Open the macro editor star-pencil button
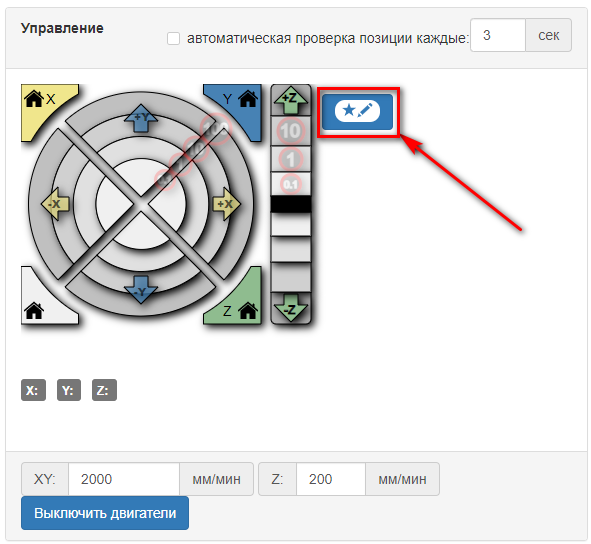Screen dimensions: 591x544 pyautogui.click(x=357, y=112)
